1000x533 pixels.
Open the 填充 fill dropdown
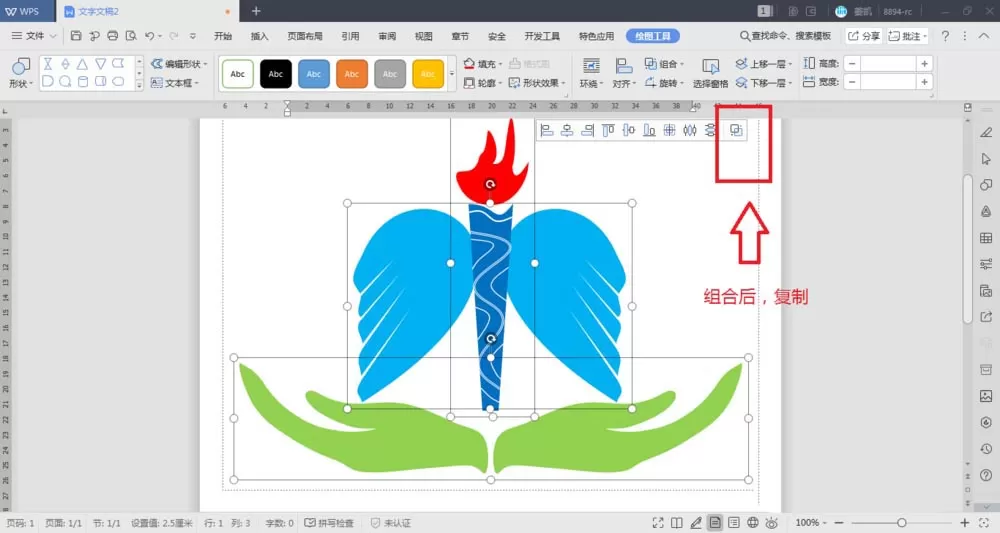click(x=483, y=64)
